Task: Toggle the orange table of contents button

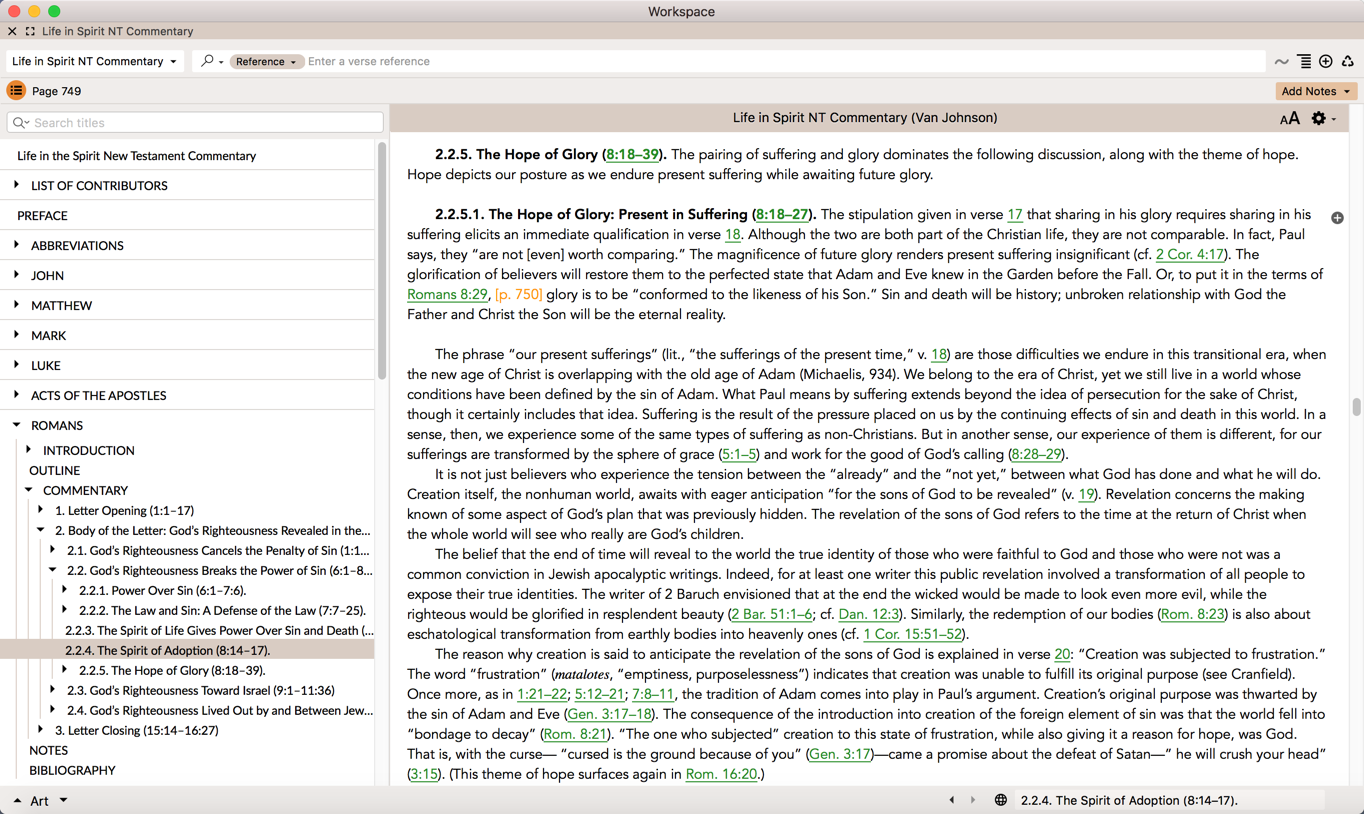Action: click(x=16, y=91)
